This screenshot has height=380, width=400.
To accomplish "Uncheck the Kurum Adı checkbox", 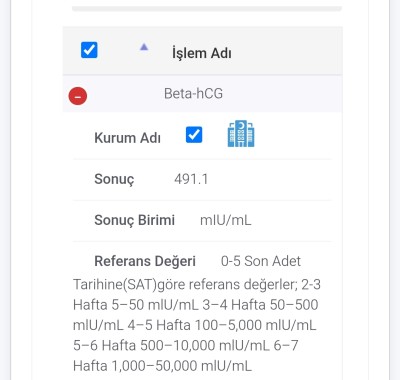I will click(x=194, y=135).
